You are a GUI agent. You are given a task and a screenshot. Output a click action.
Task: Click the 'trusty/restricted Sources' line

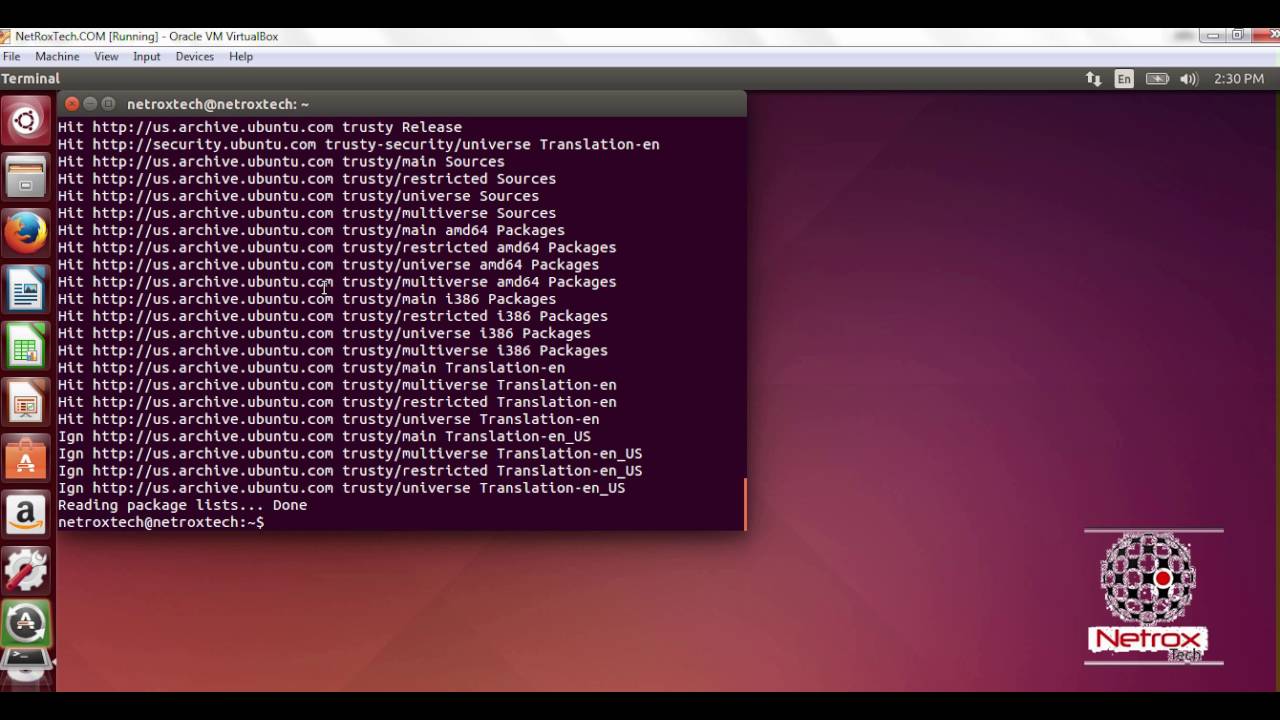(x=307, y=178)
